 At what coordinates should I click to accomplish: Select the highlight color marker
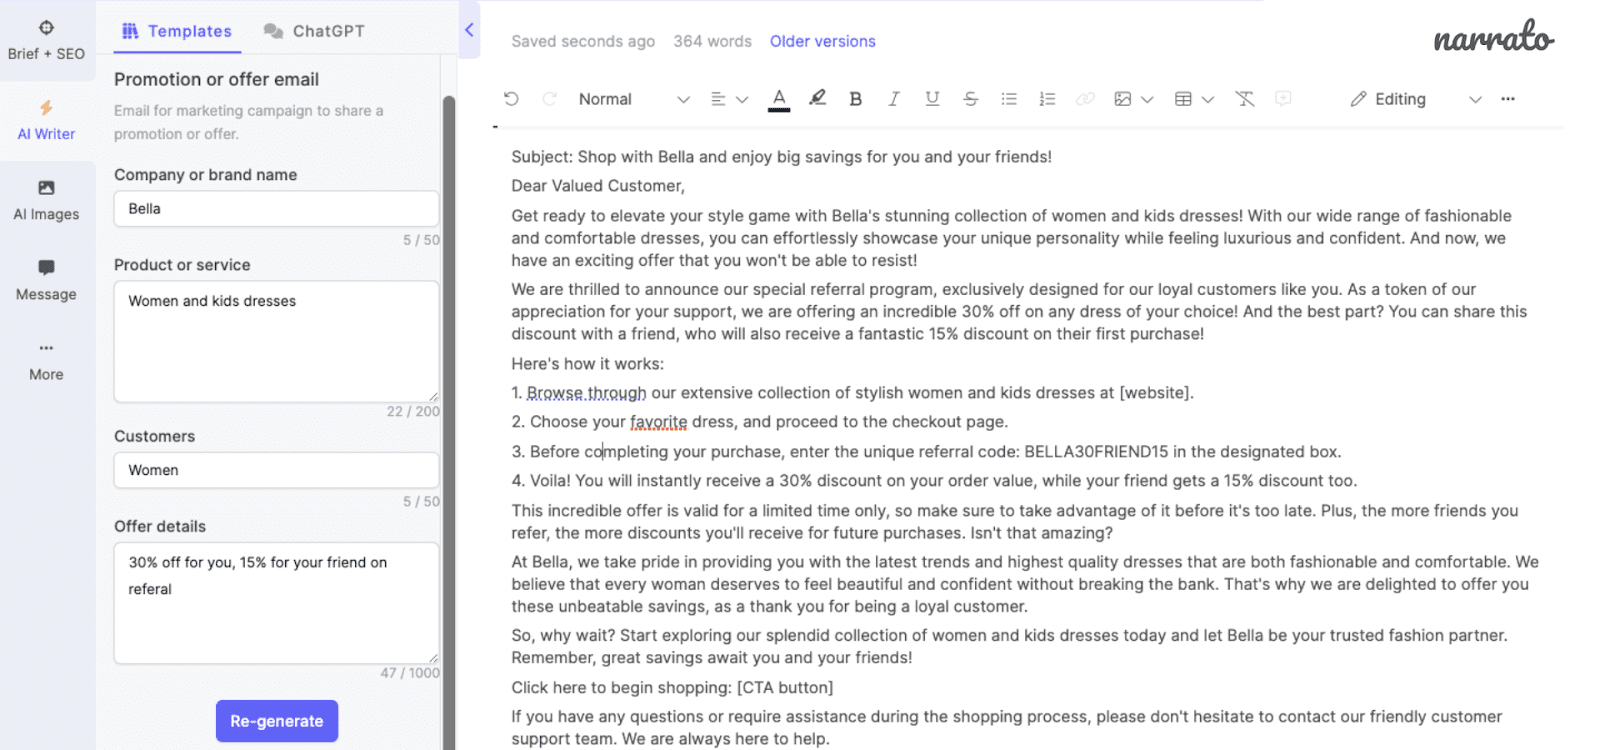(817, 98)
